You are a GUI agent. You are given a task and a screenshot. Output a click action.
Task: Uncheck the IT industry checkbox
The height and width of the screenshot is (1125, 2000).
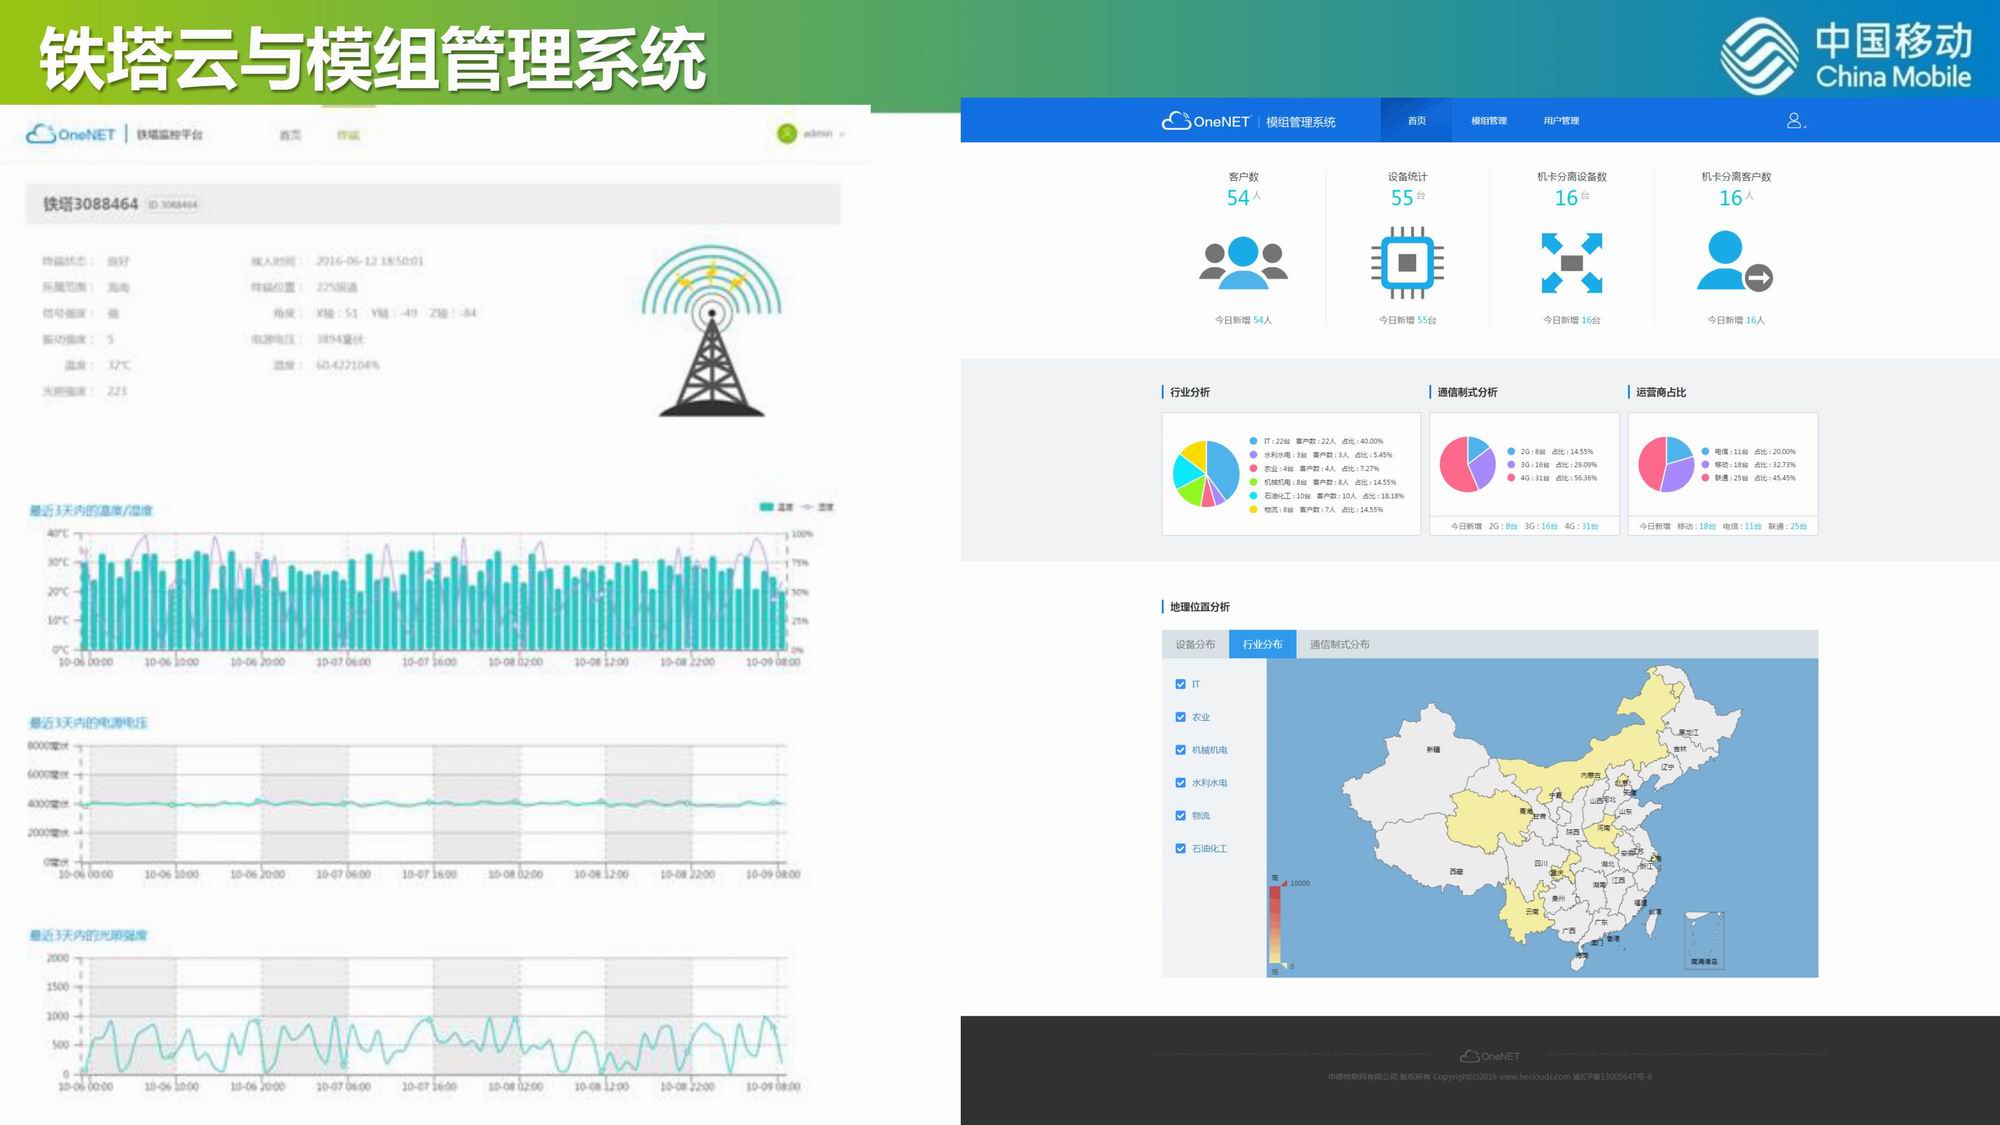(1181, 684)
